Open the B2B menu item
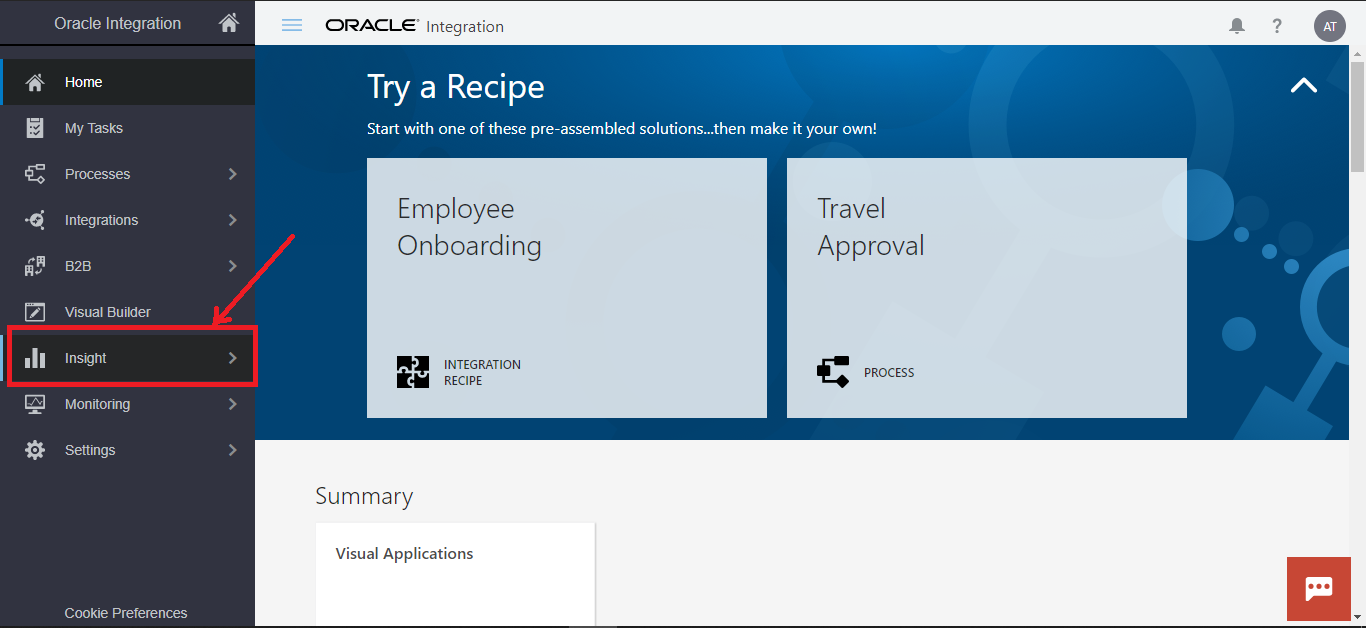The height and width of the screenshot is (628, 1366). pyautogui.click(x=78, y=266)
